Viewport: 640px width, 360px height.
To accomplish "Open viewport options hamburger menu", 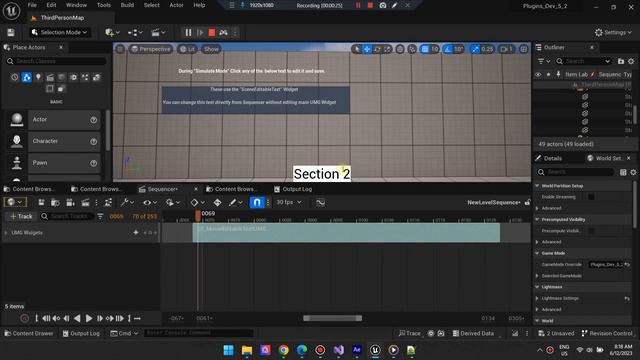I will tap(120, 49).
